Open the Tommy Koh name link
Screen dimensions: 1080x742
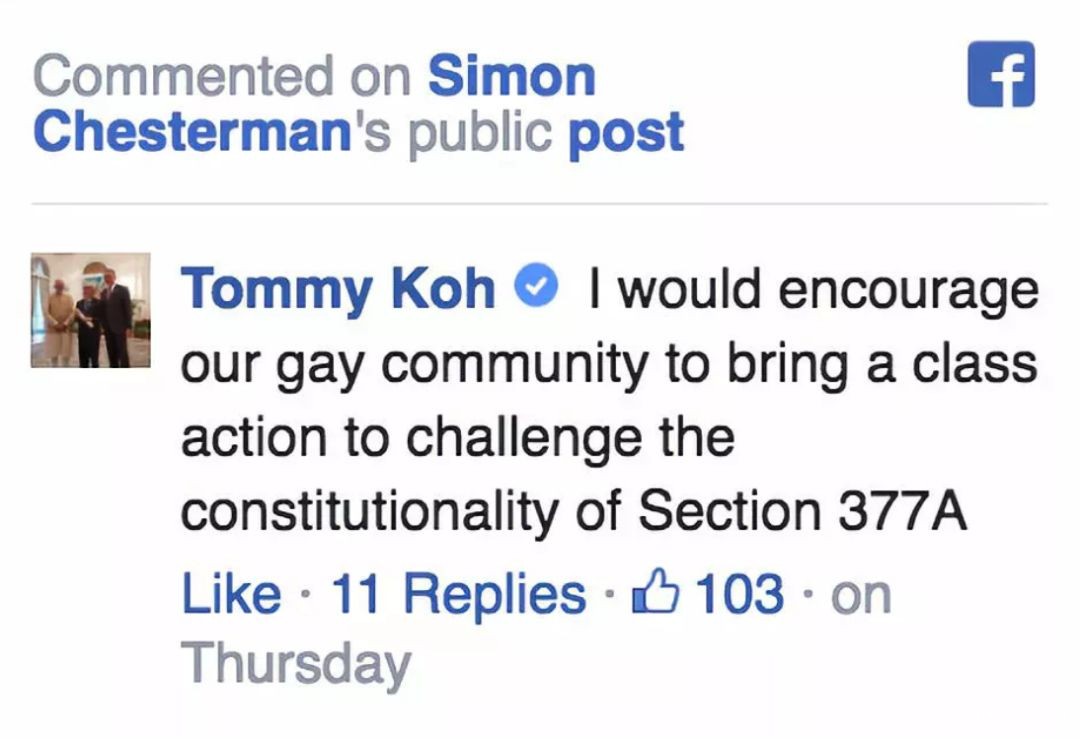[x=338, y=290]
